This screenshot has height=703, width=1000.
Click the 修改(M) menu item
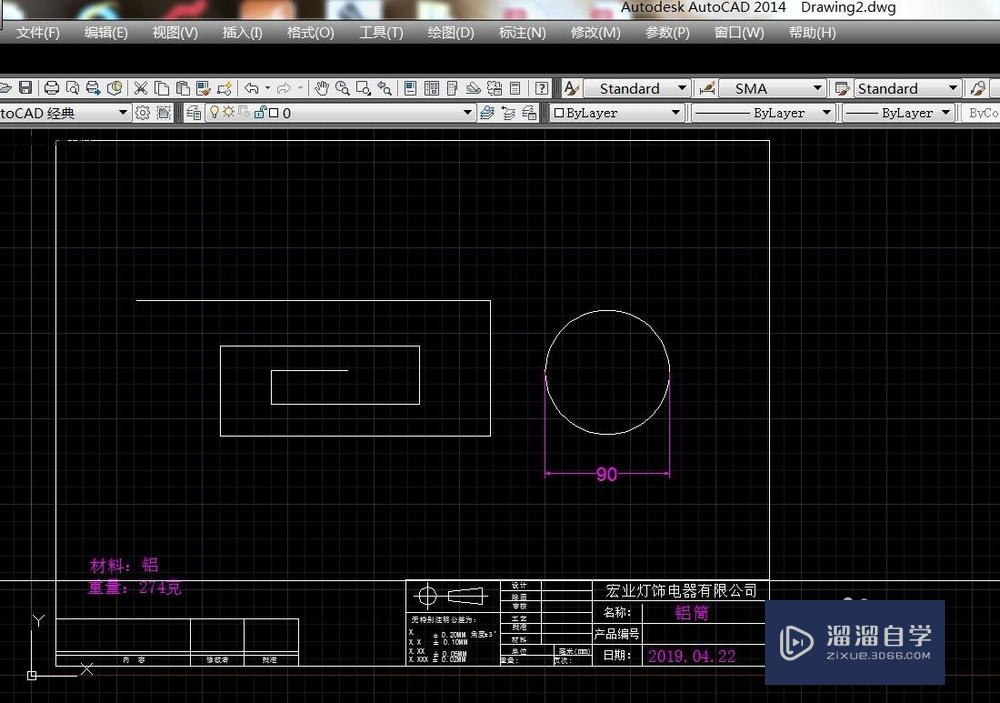pos(595,32)
